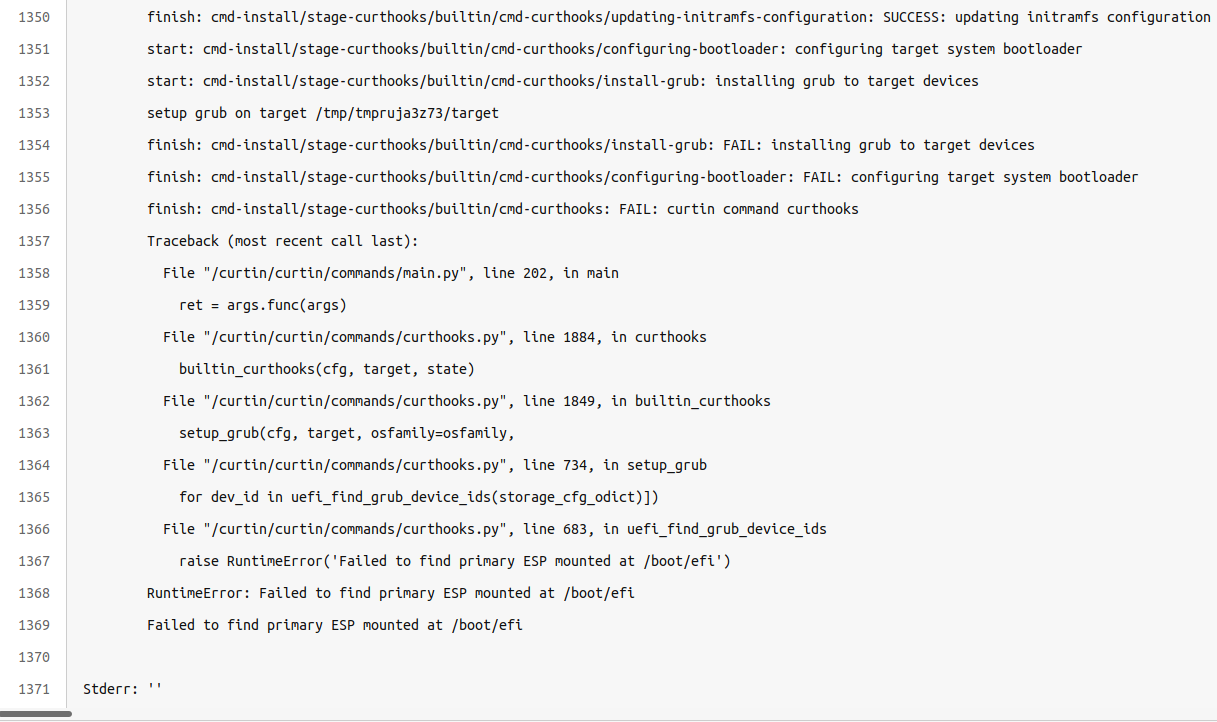This screenshot has height=722, width=1217.
Task: Select line number 1354
Action: [x=34, y=145]
